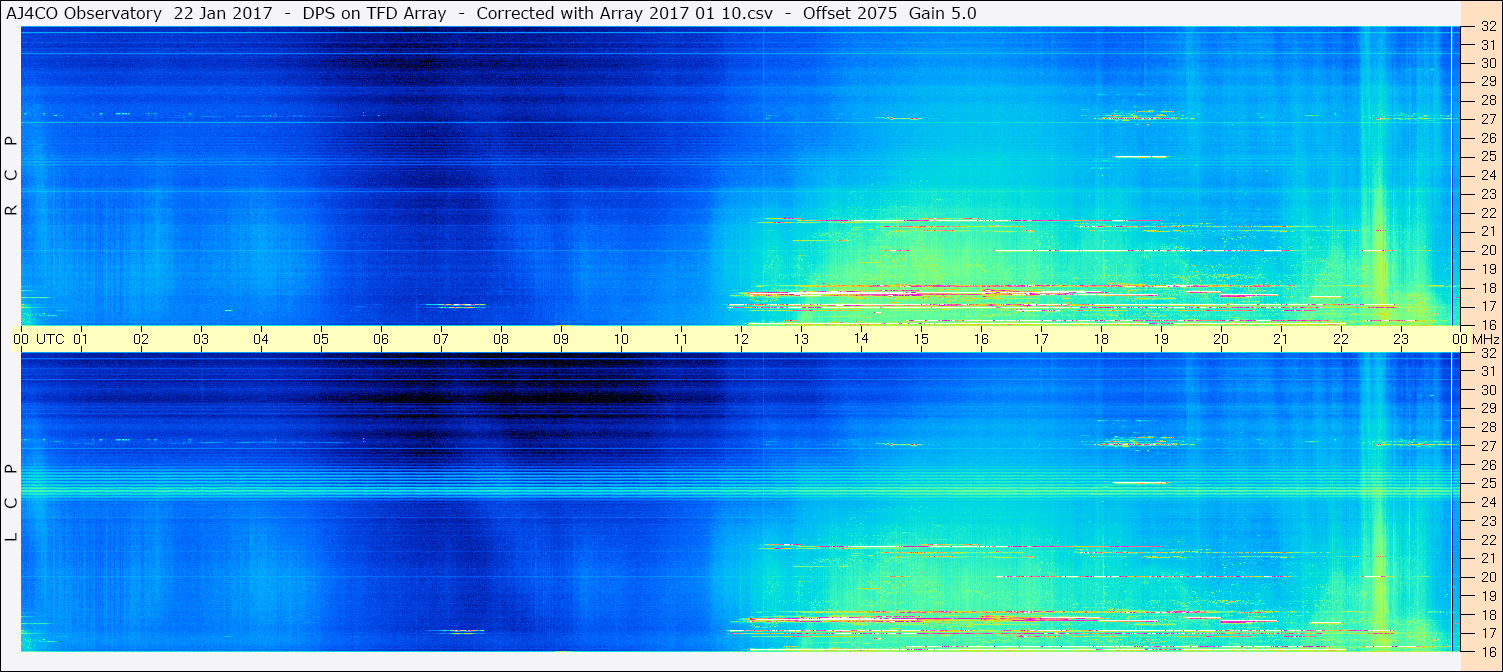Click the AJ4CO Observatory title text
The width and height of the screenshot is (1503, 672).
click(82, 13)
